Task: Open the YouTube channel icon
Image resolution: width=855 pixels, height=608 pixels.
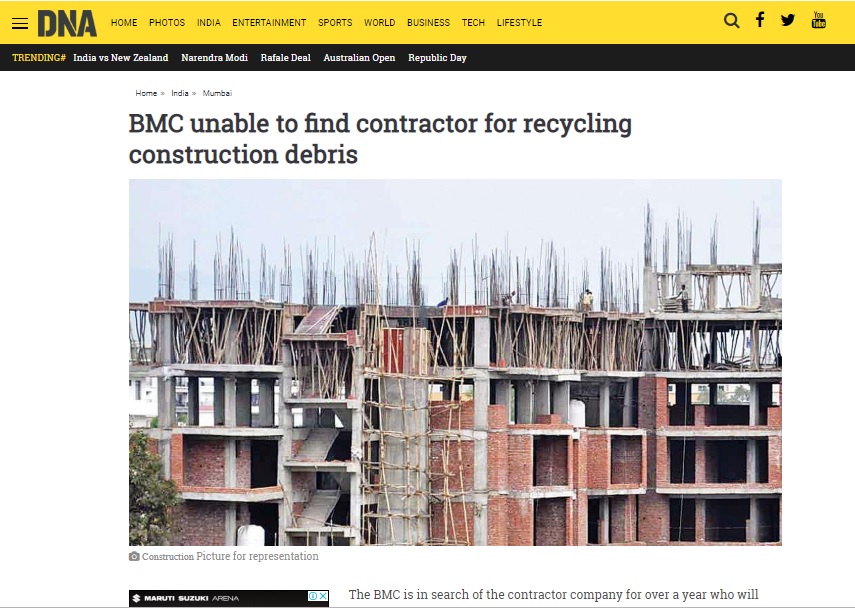Action: pos(818,20)
